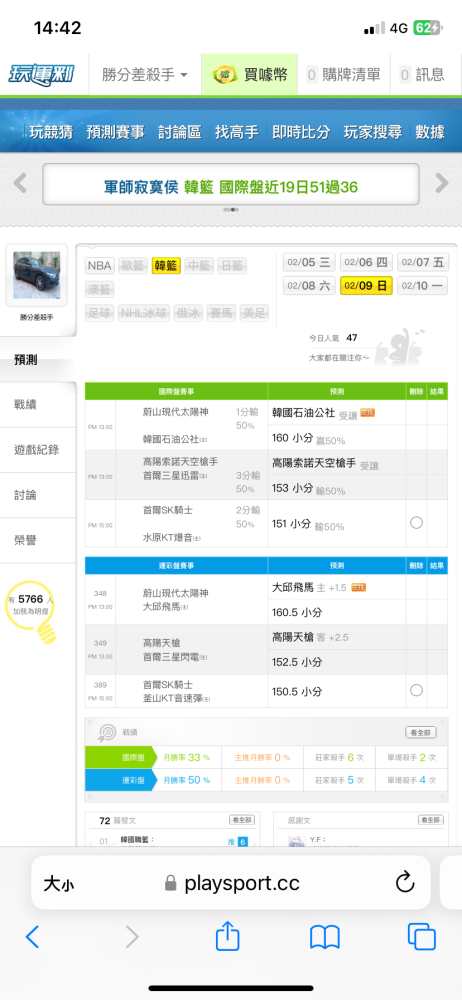Image resolution: width=462 pixels, height=1000 pixels.
Task: Choose date 02/06 四
Action: coord(366,262)
